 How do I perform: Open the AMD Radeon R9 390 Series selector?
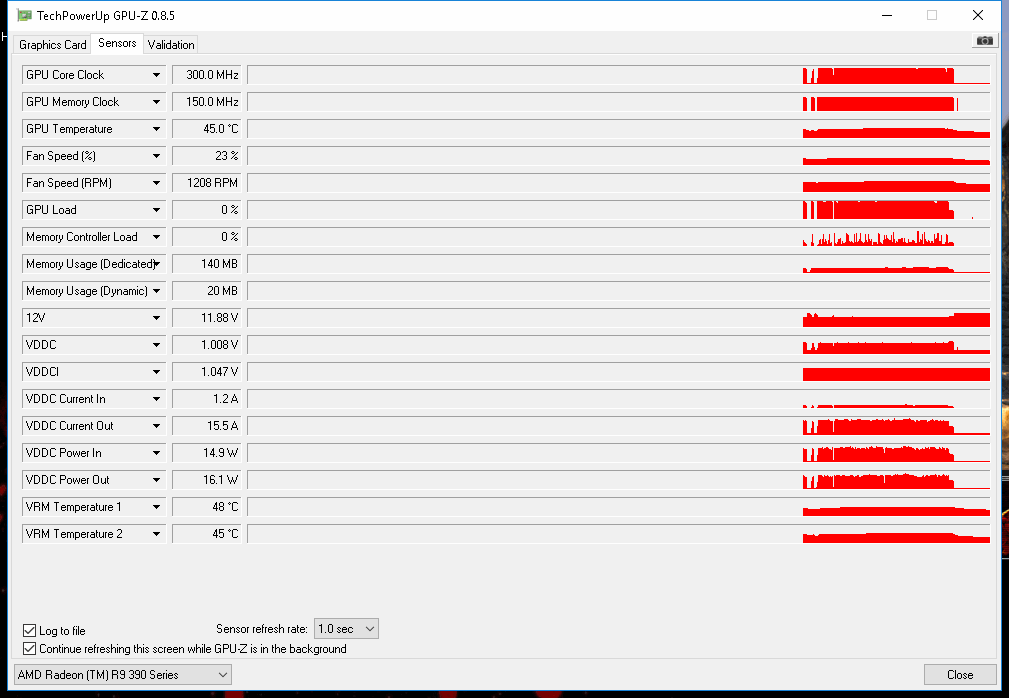click(x=123, y=675)
